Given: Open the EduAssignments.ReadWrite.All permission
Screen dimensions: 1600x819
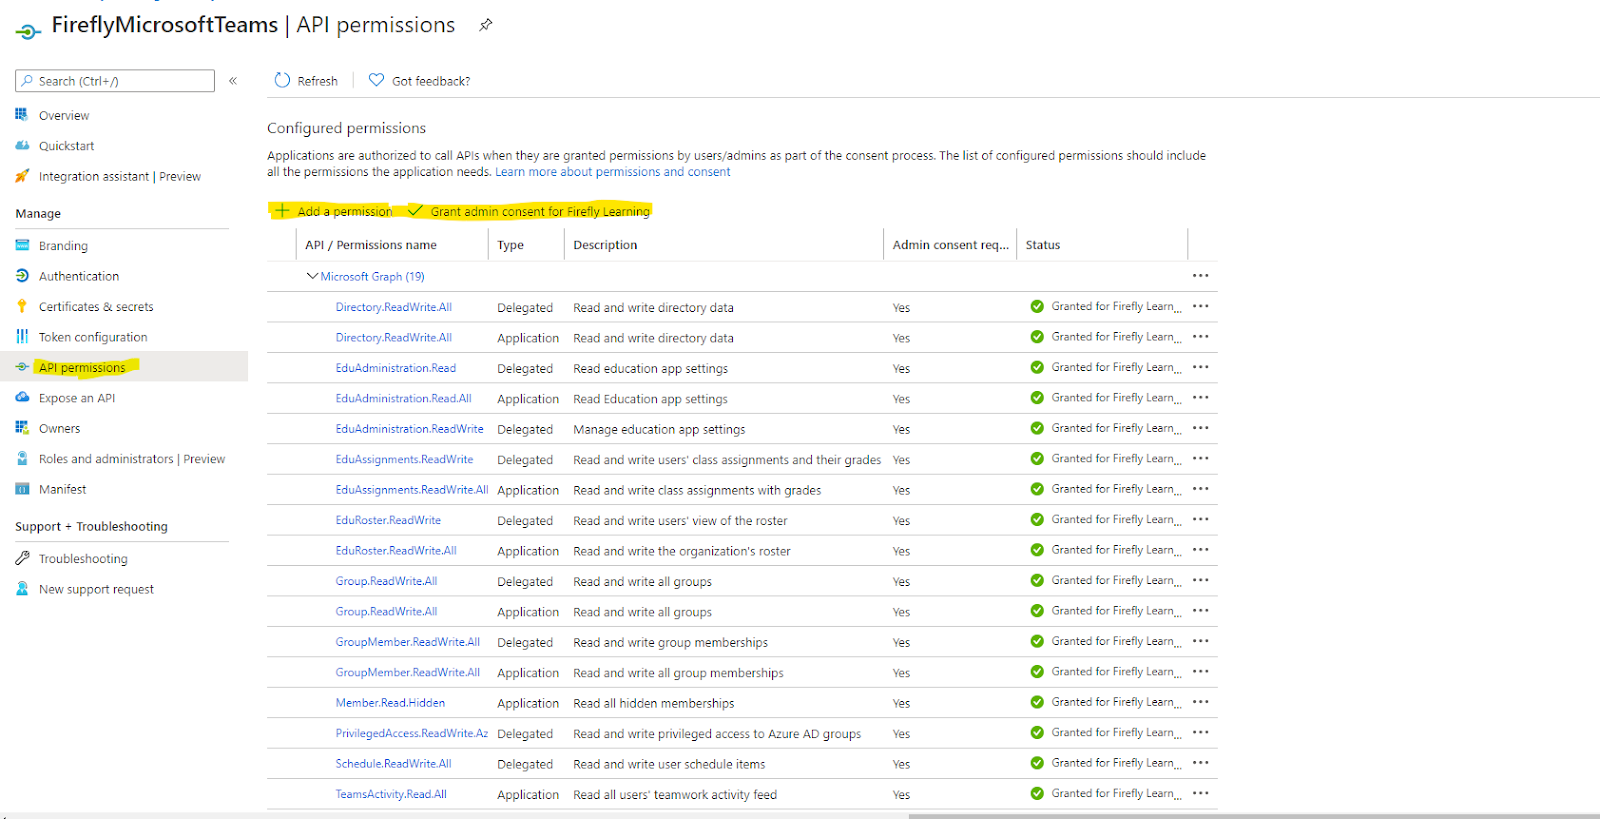Looking at the screenshot, I should (x=412, y=490).
